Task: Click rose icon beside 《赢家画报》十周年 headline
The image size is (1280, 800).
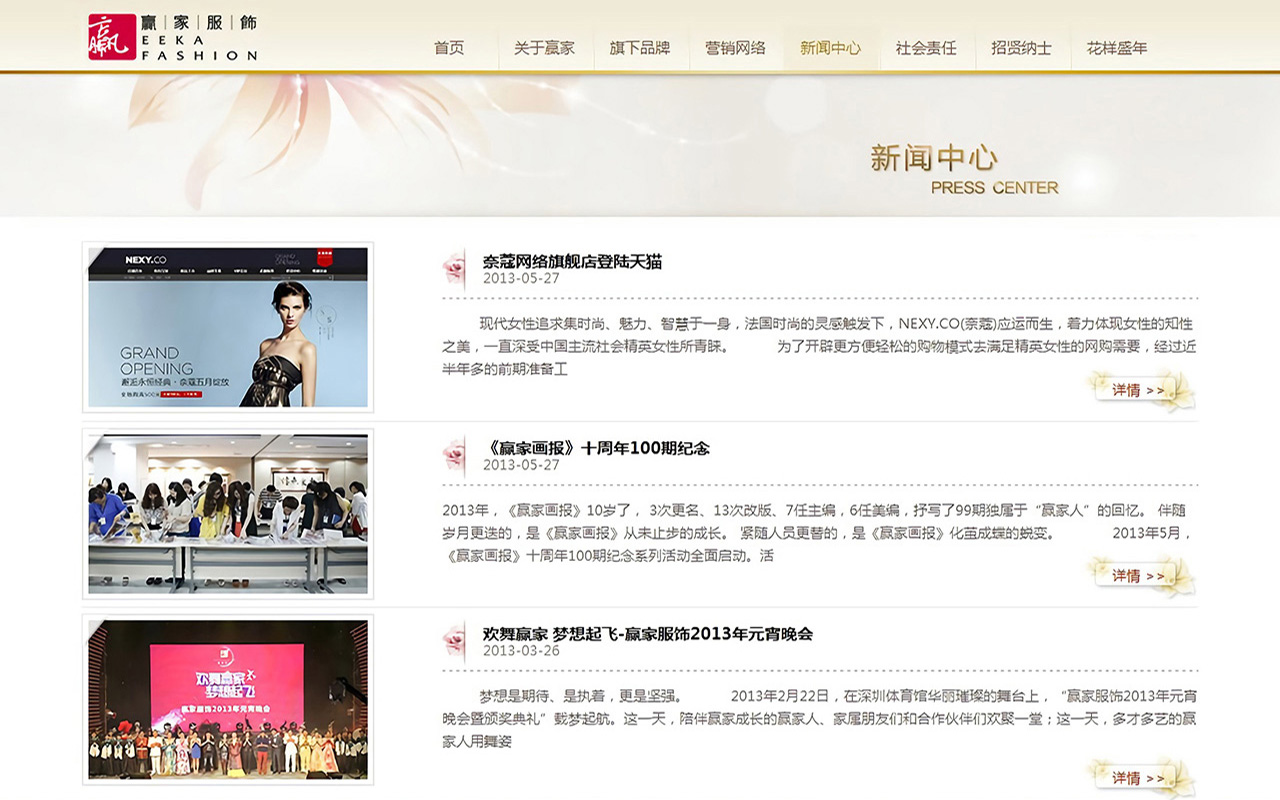Action: click(x=455, y=456)
